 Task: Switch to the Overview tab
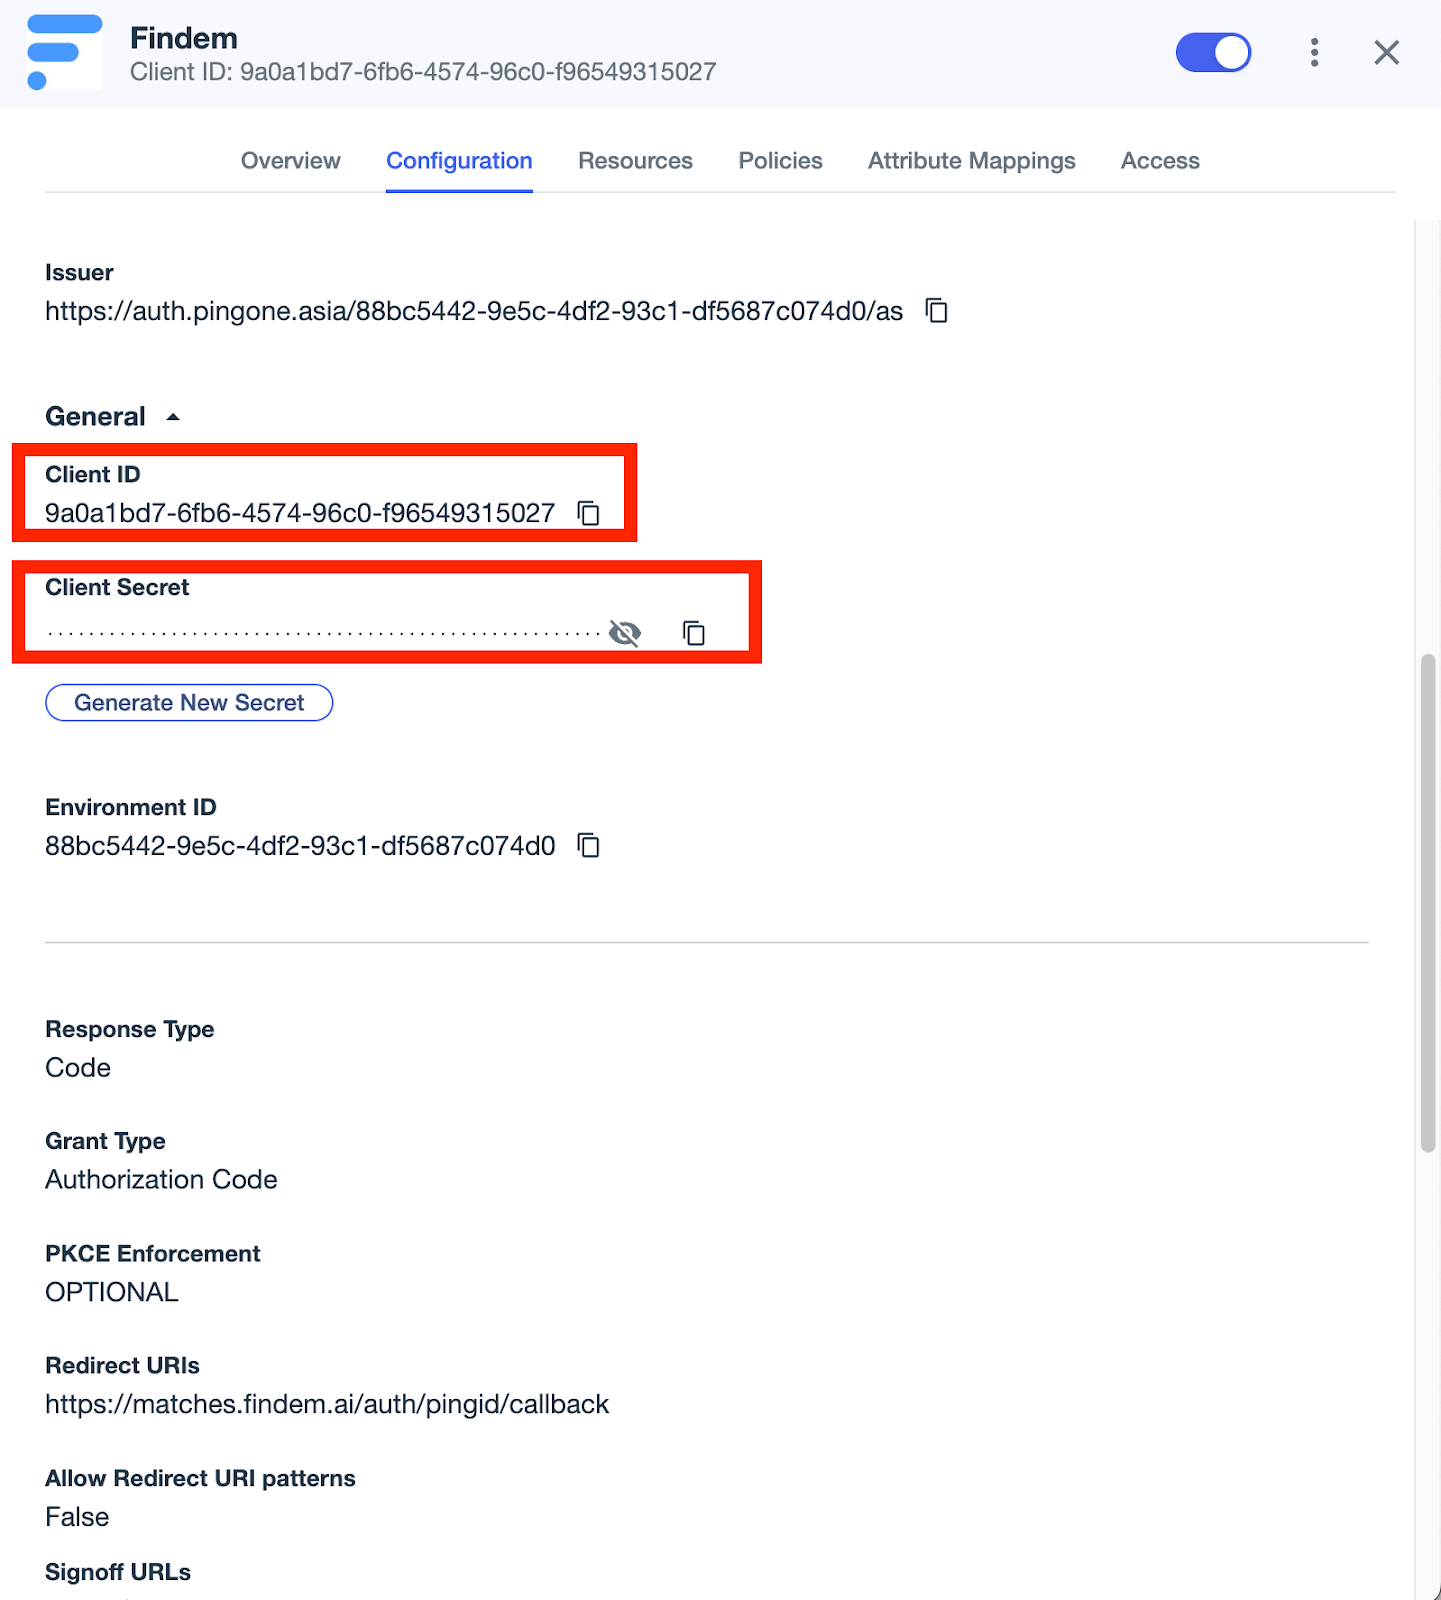coord(291,161)
